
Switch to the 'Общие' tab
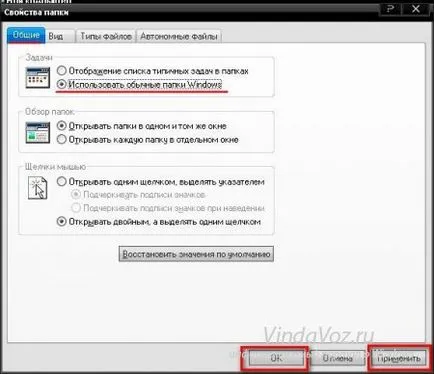(x=26, y=35)
